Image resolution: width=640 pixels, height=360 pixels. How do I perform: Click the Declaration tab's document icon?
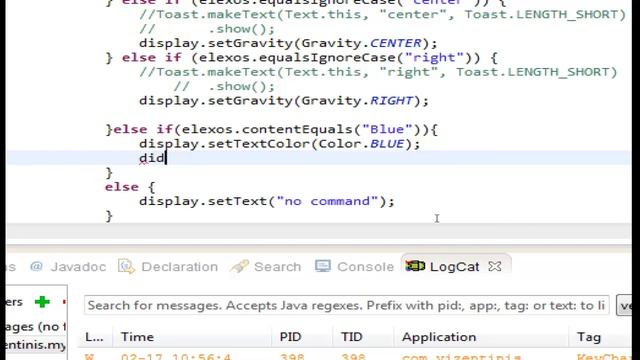point(126,267)
